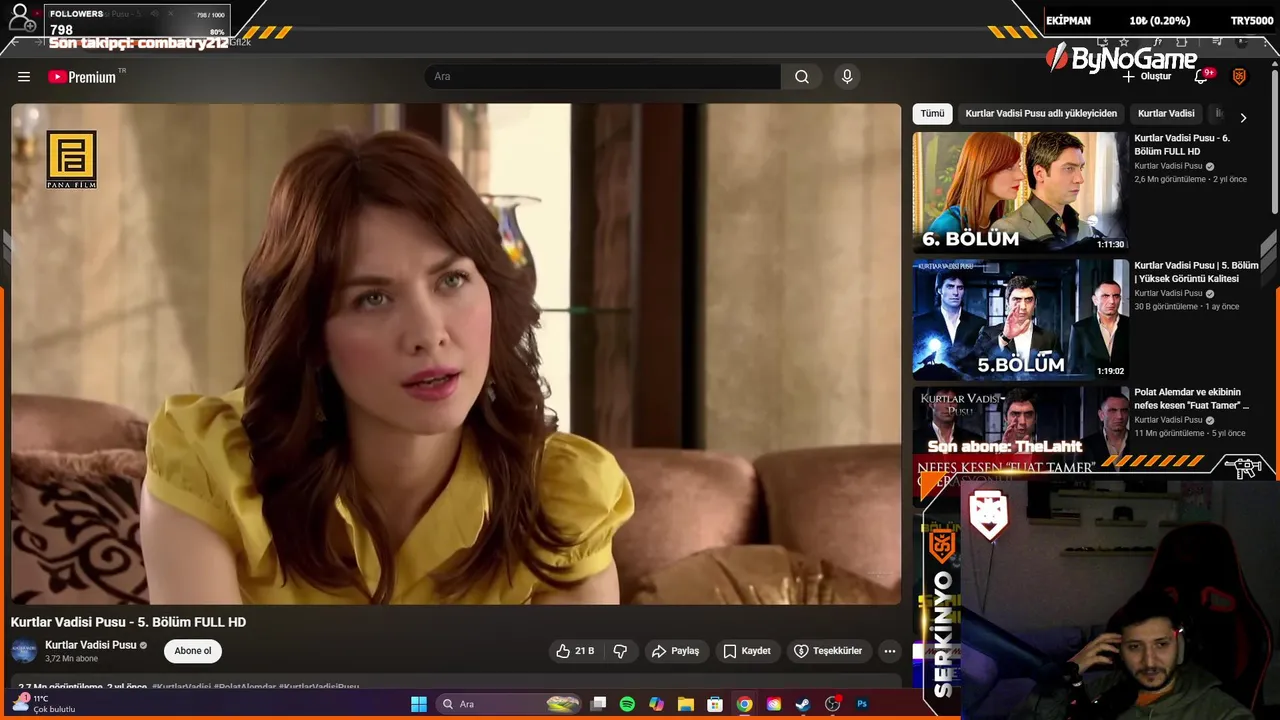Open more actions three-dot menu below video

(889, 651)
